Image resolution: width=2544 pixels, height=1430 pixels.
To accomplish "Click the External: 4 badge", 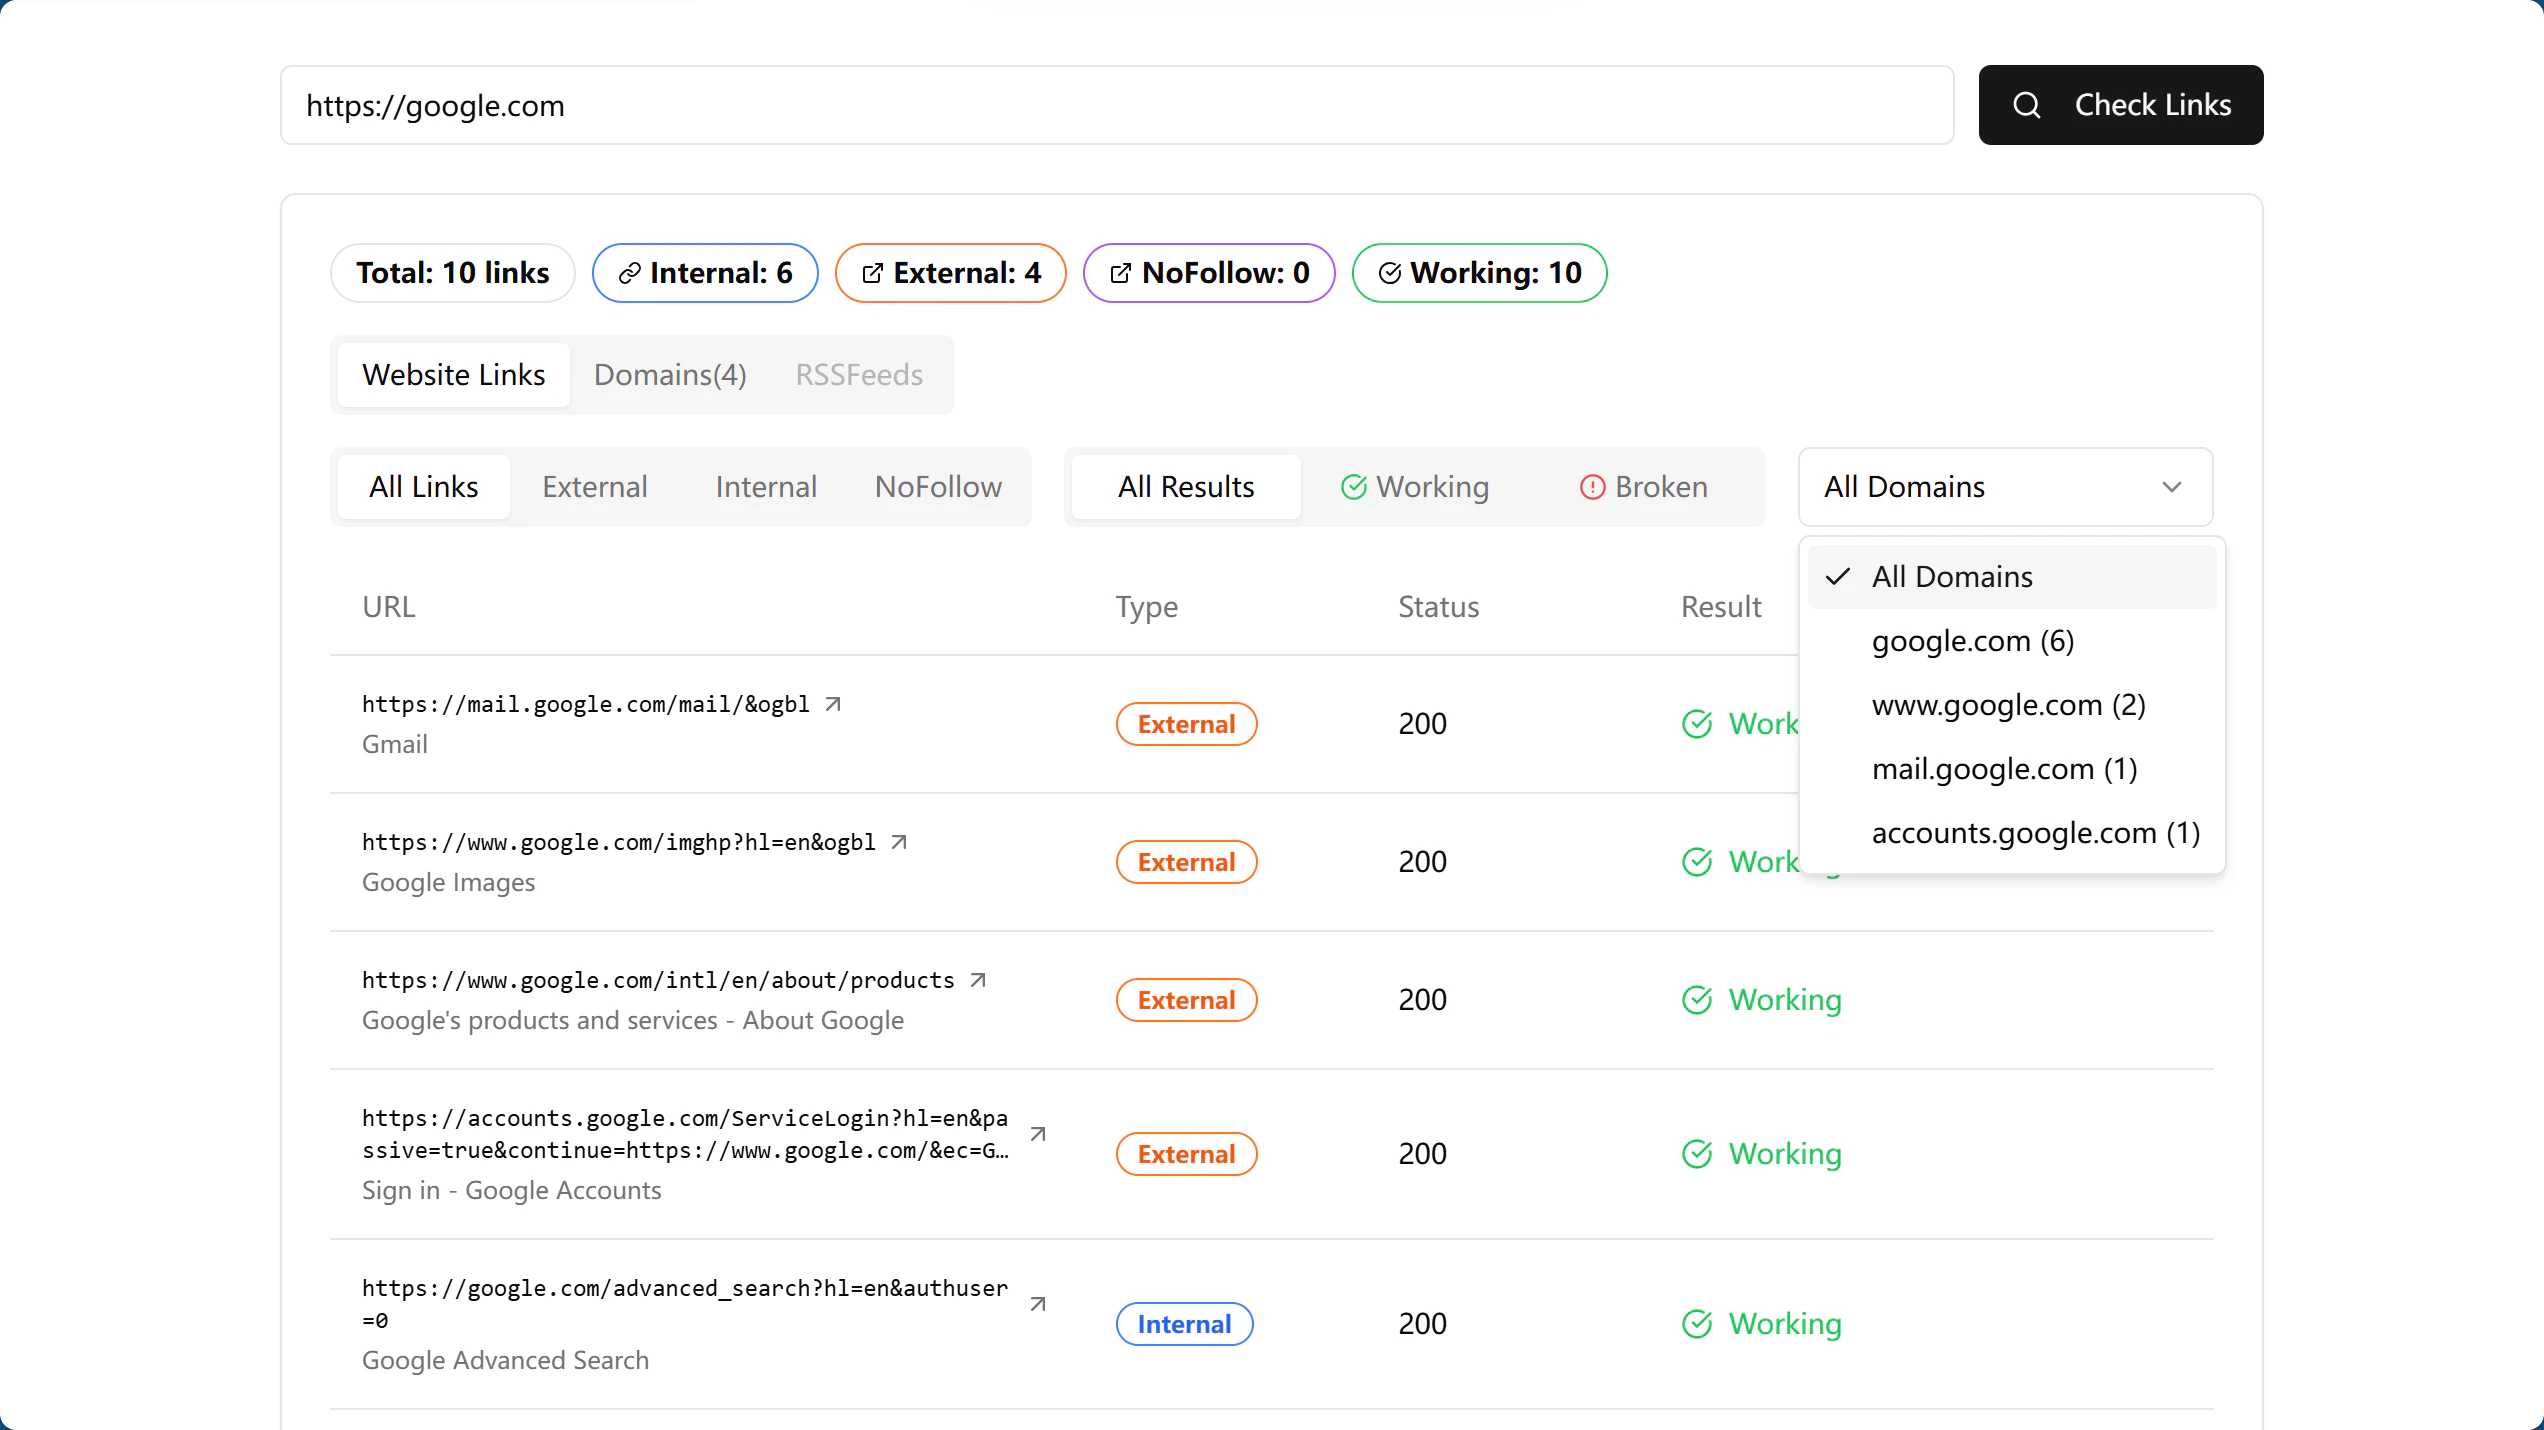I will coord(951,273).
